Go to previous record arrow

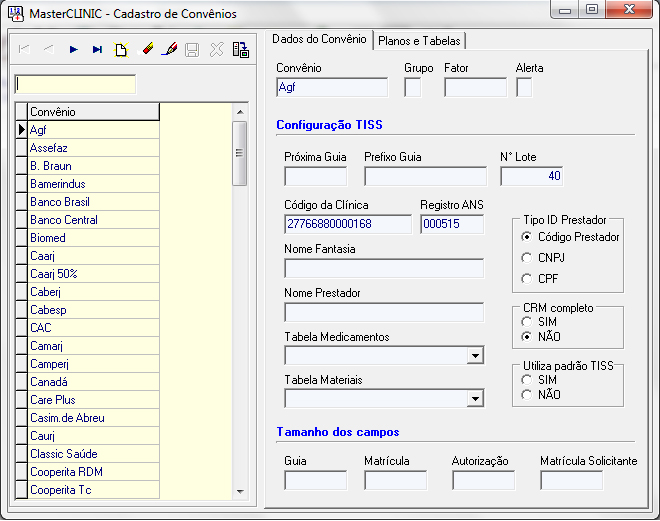[49, 50]
